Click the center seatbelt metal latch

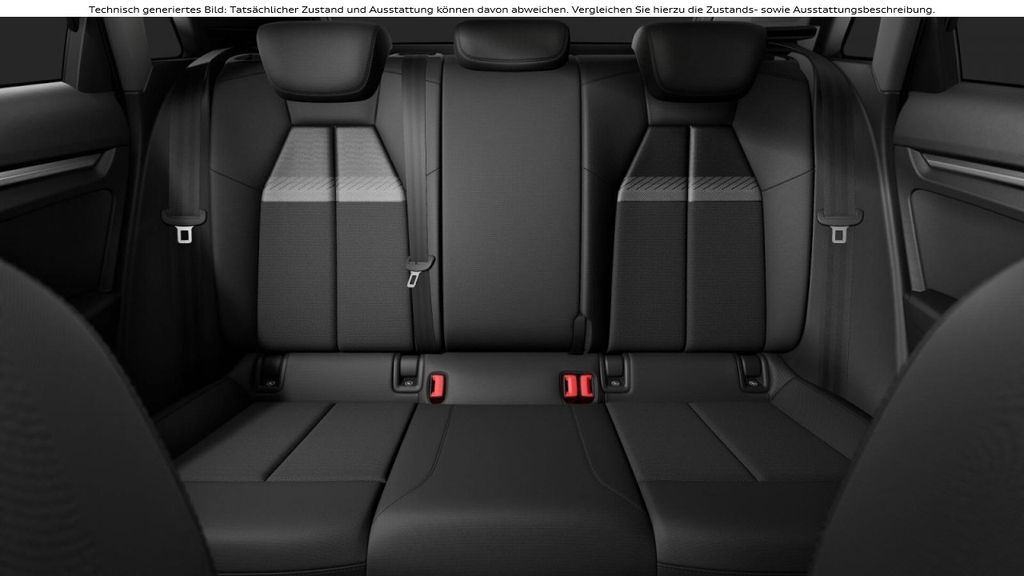point(414,272)
